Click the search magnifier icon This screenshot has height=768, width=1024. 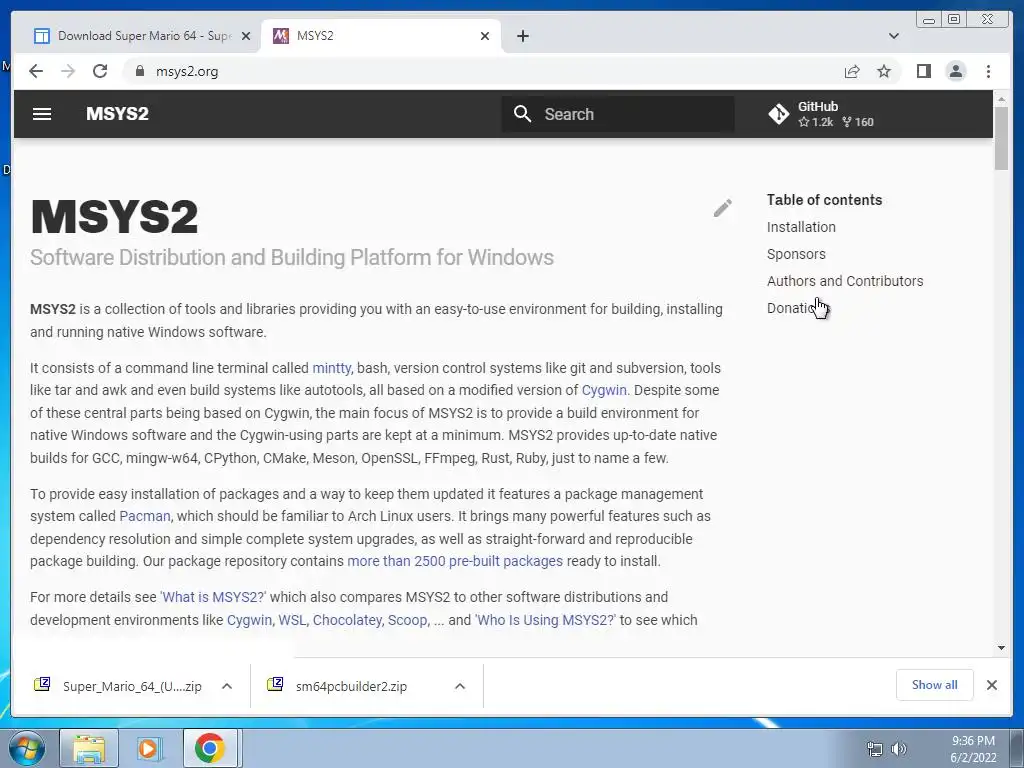[x=522, y=114]
